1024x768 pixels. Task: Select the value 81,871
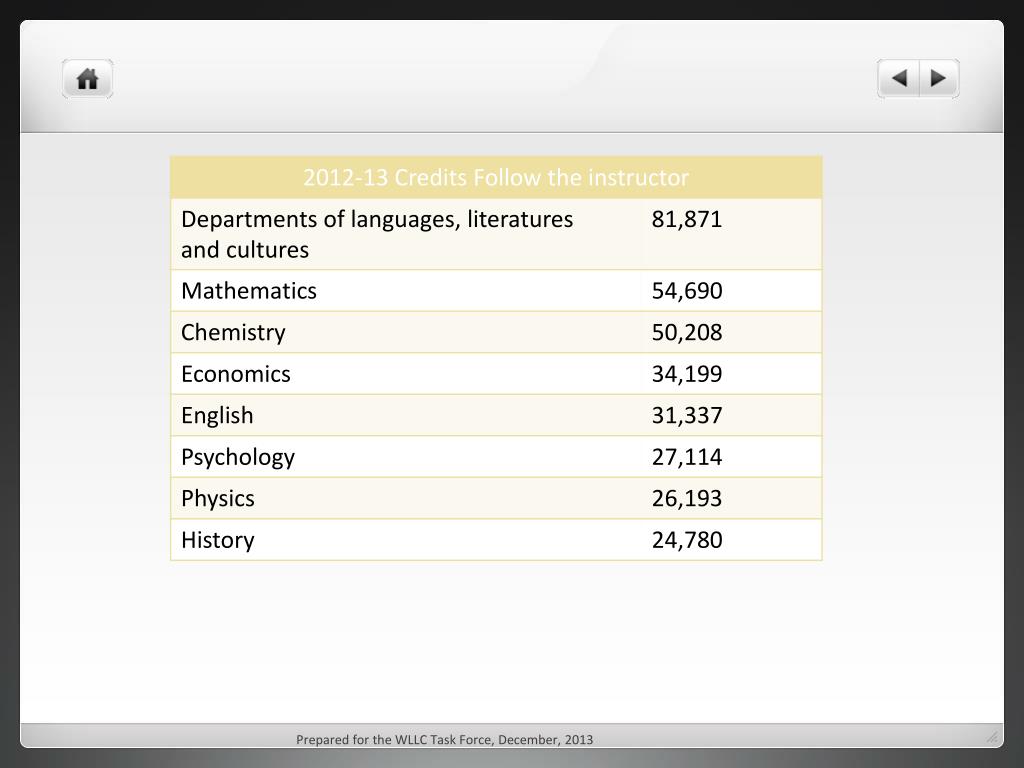(x=687, y=219)
